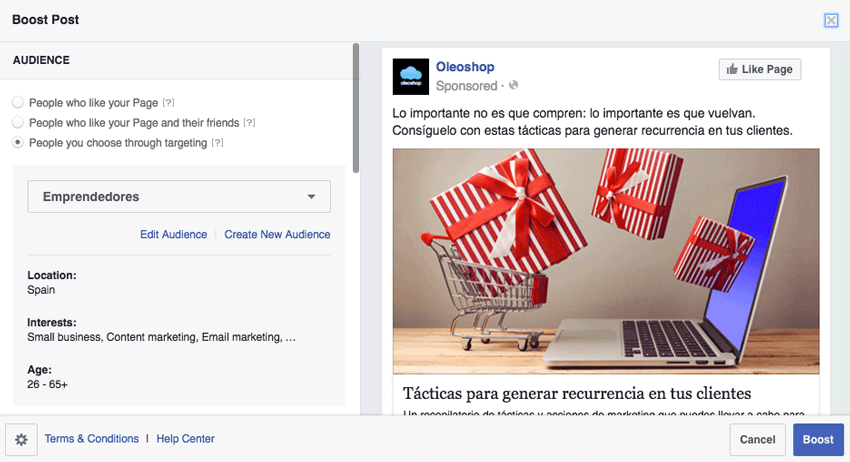Open the settings gear menu
Image resolution: width=850 pixels, height=462 pixels.
22,439
